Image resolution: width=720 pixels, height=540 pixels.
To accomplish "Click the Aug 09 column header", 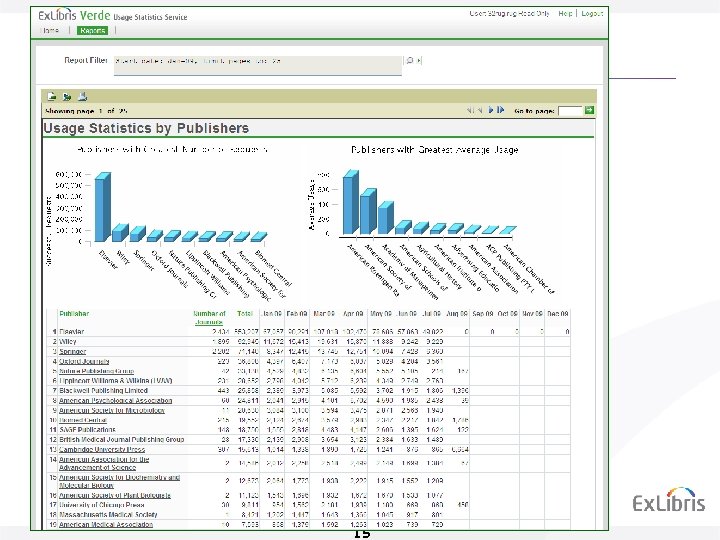I will point(457,314).
